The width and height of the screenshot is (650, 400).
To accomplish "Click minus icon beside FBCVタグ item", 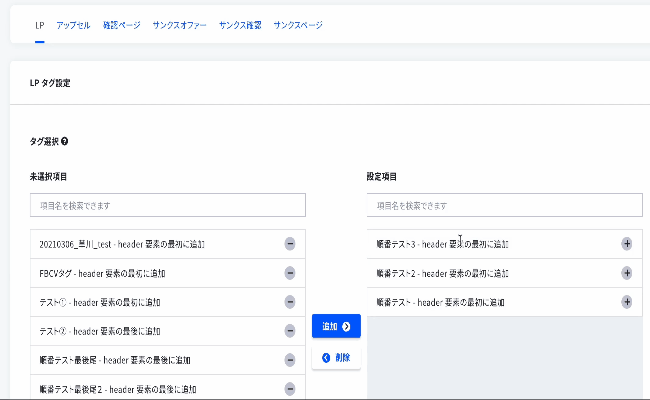I will point(290,273).
